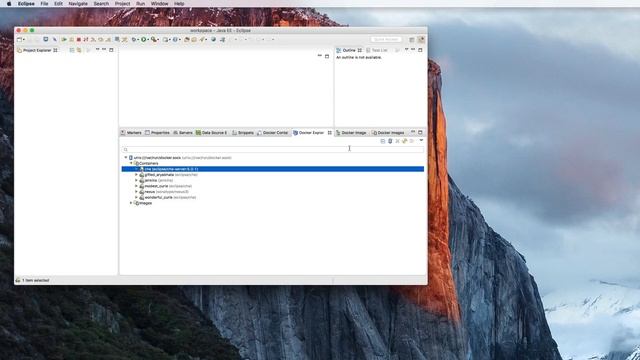Image resolution: width=640 pixels, height=360 pixels.
Task: Click the red Terminate stop icon
Action: (x=78, y=40)
